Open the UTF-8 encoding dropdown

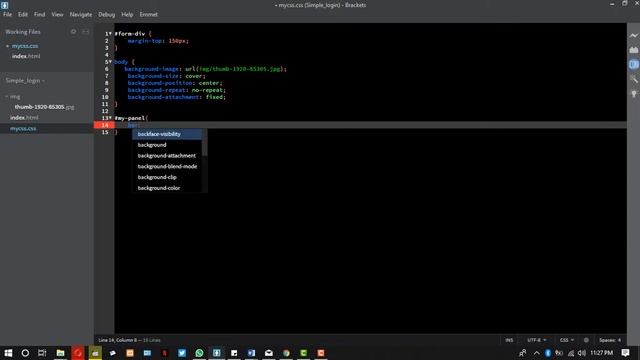[536, 340]
